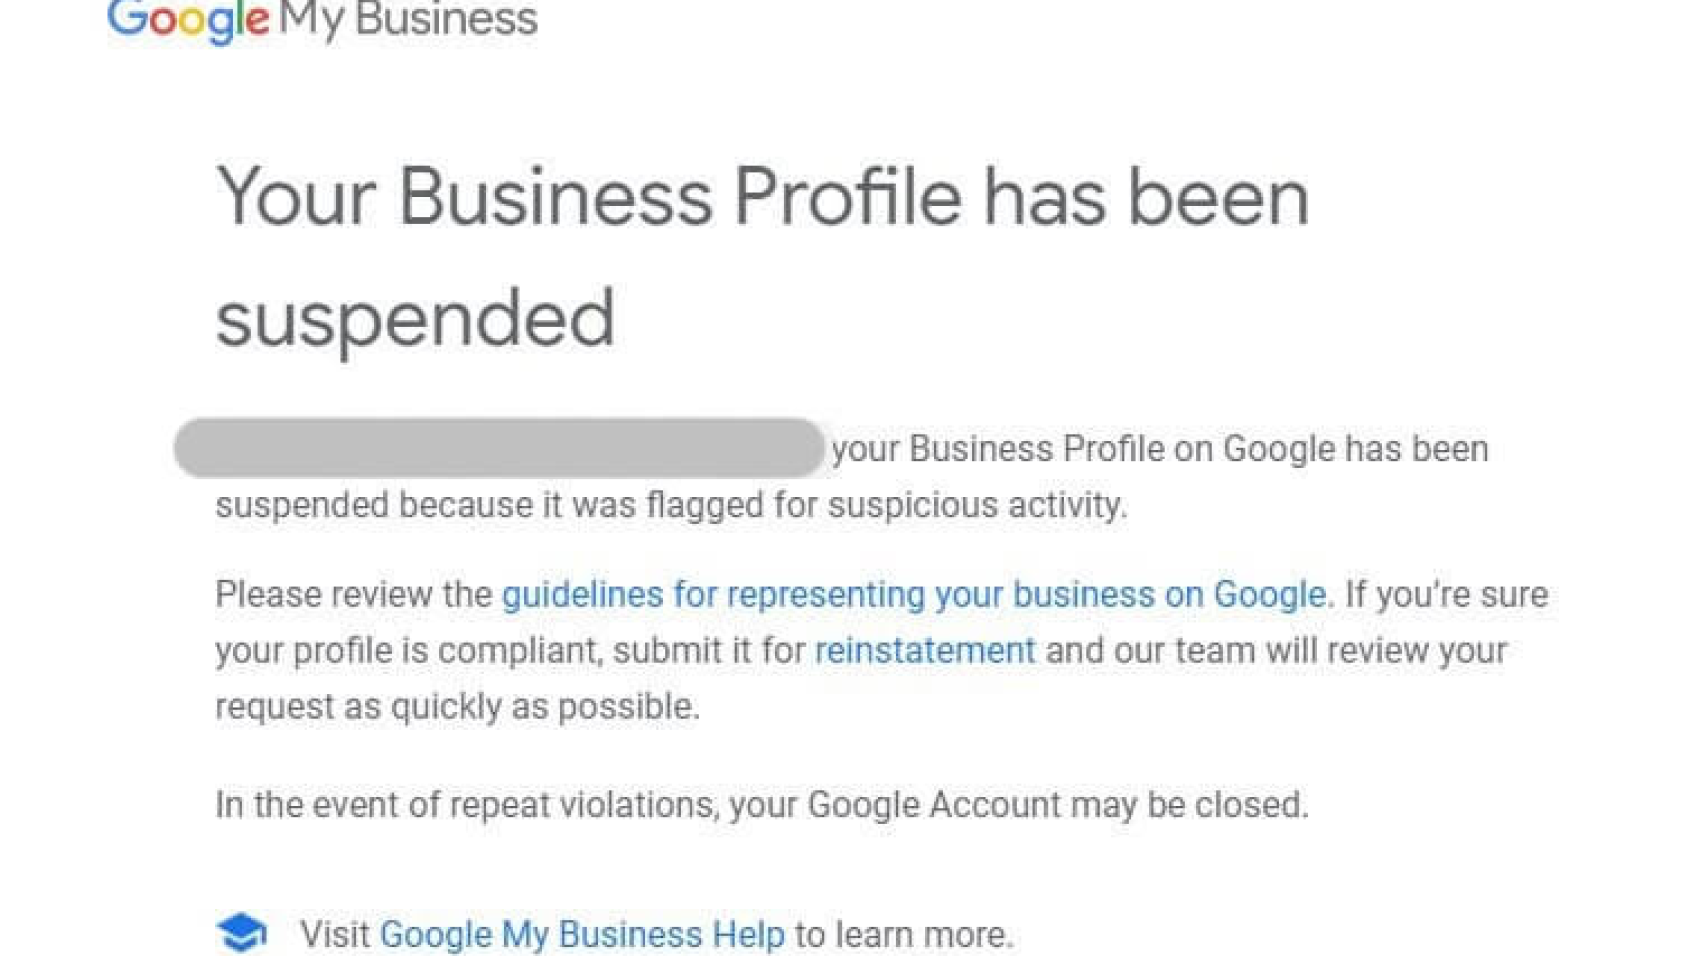The width and height of the screenshot is (1700, 956).
Task: Click the large heading word "suspended"
Action: (415, 319)
